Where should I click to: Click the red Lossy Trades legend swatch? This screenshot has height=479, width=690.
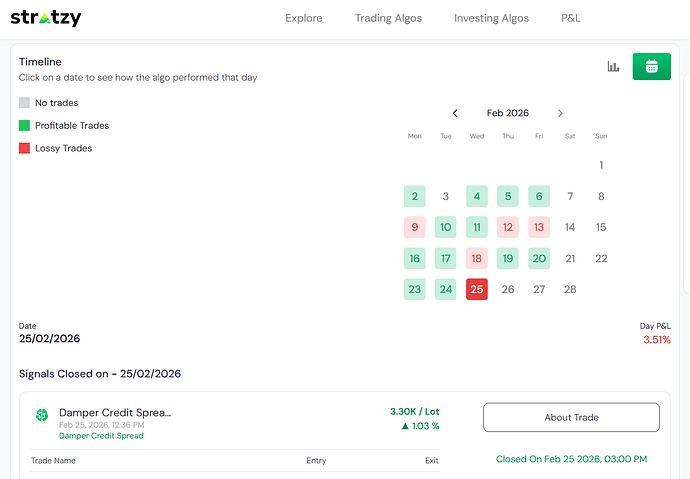click(x=25, y=149)
